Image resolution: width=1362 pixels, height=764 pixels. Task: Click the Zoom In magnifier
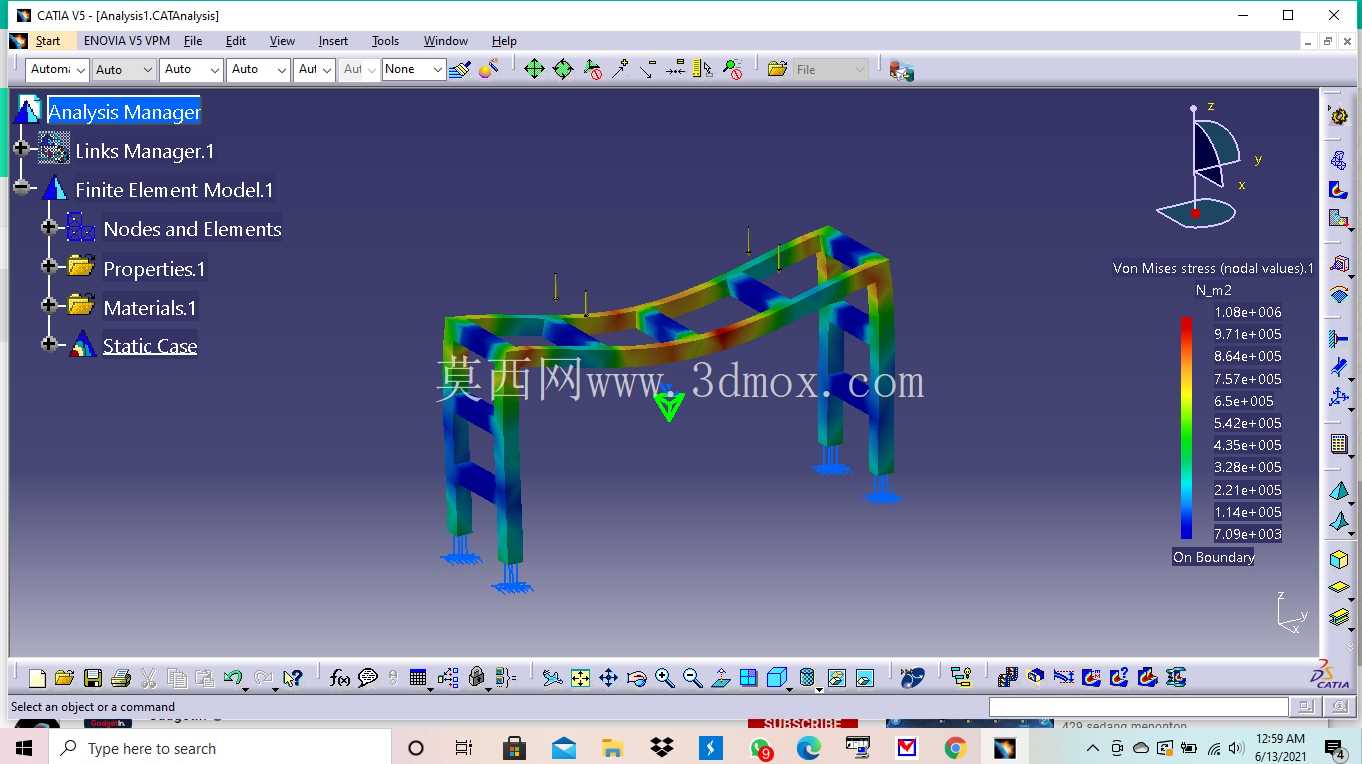pos(664,678)
